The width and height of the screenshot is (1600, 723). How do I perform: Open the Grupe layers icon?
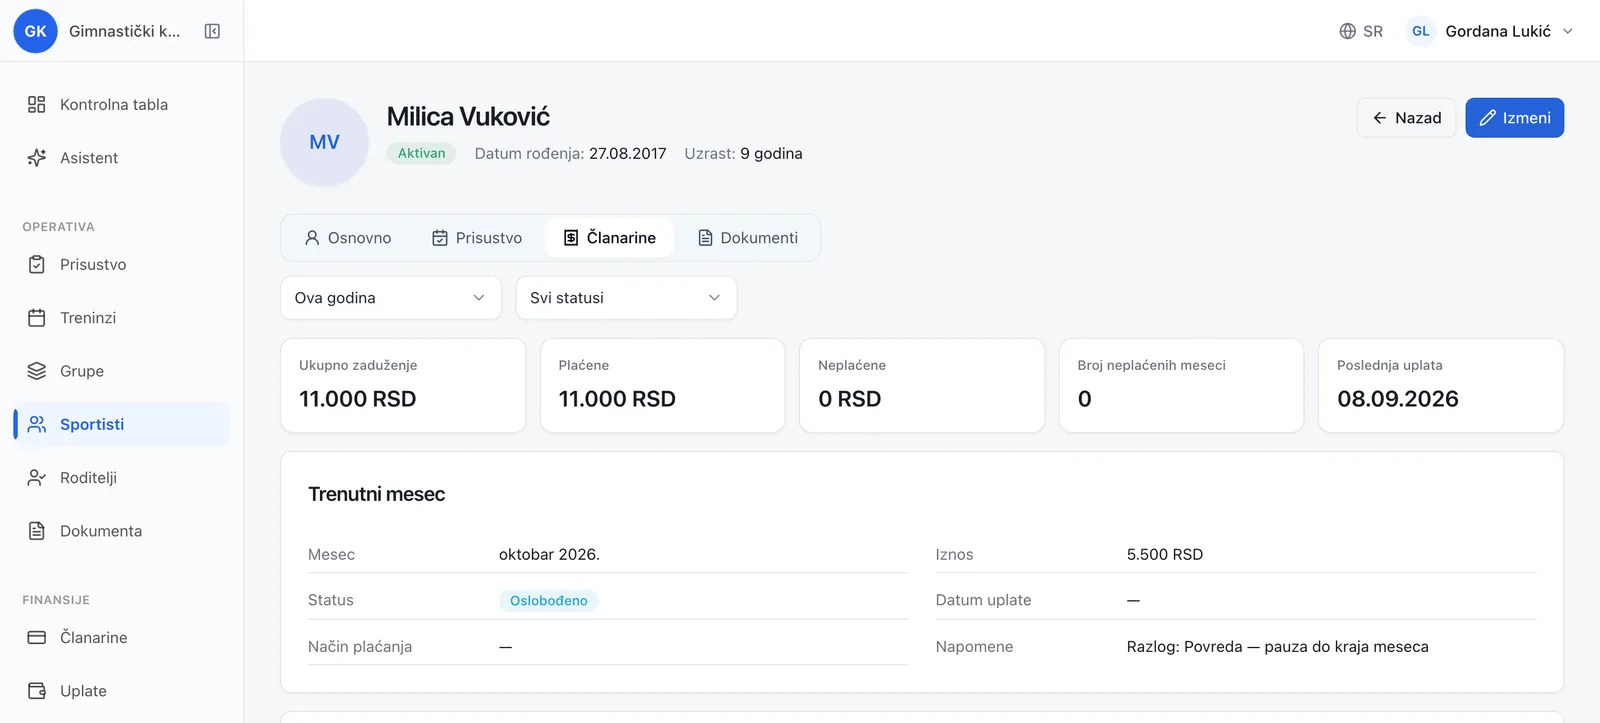(37, 370)
